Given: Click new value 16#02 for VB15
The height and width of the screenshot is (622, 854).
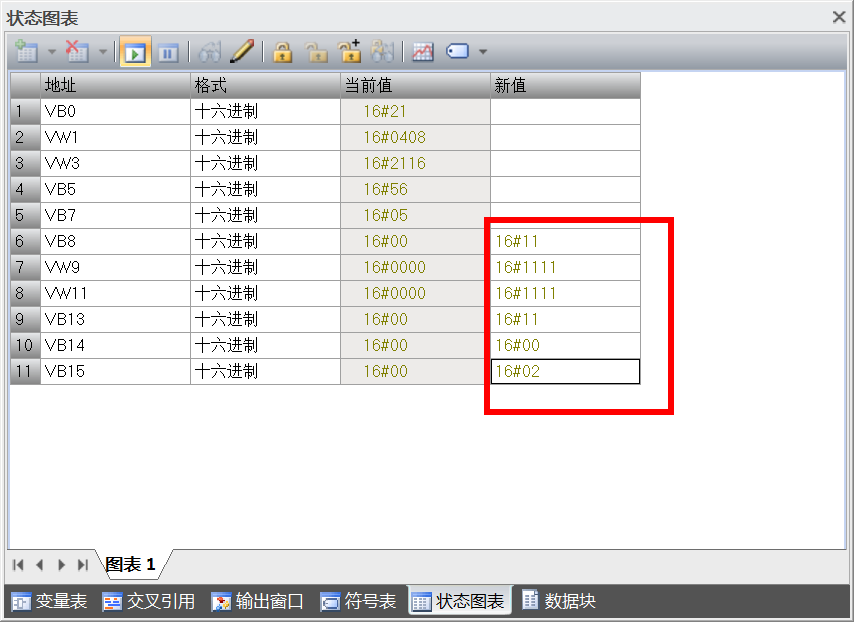Looking at the screenshot, I should tap(565, 371).
